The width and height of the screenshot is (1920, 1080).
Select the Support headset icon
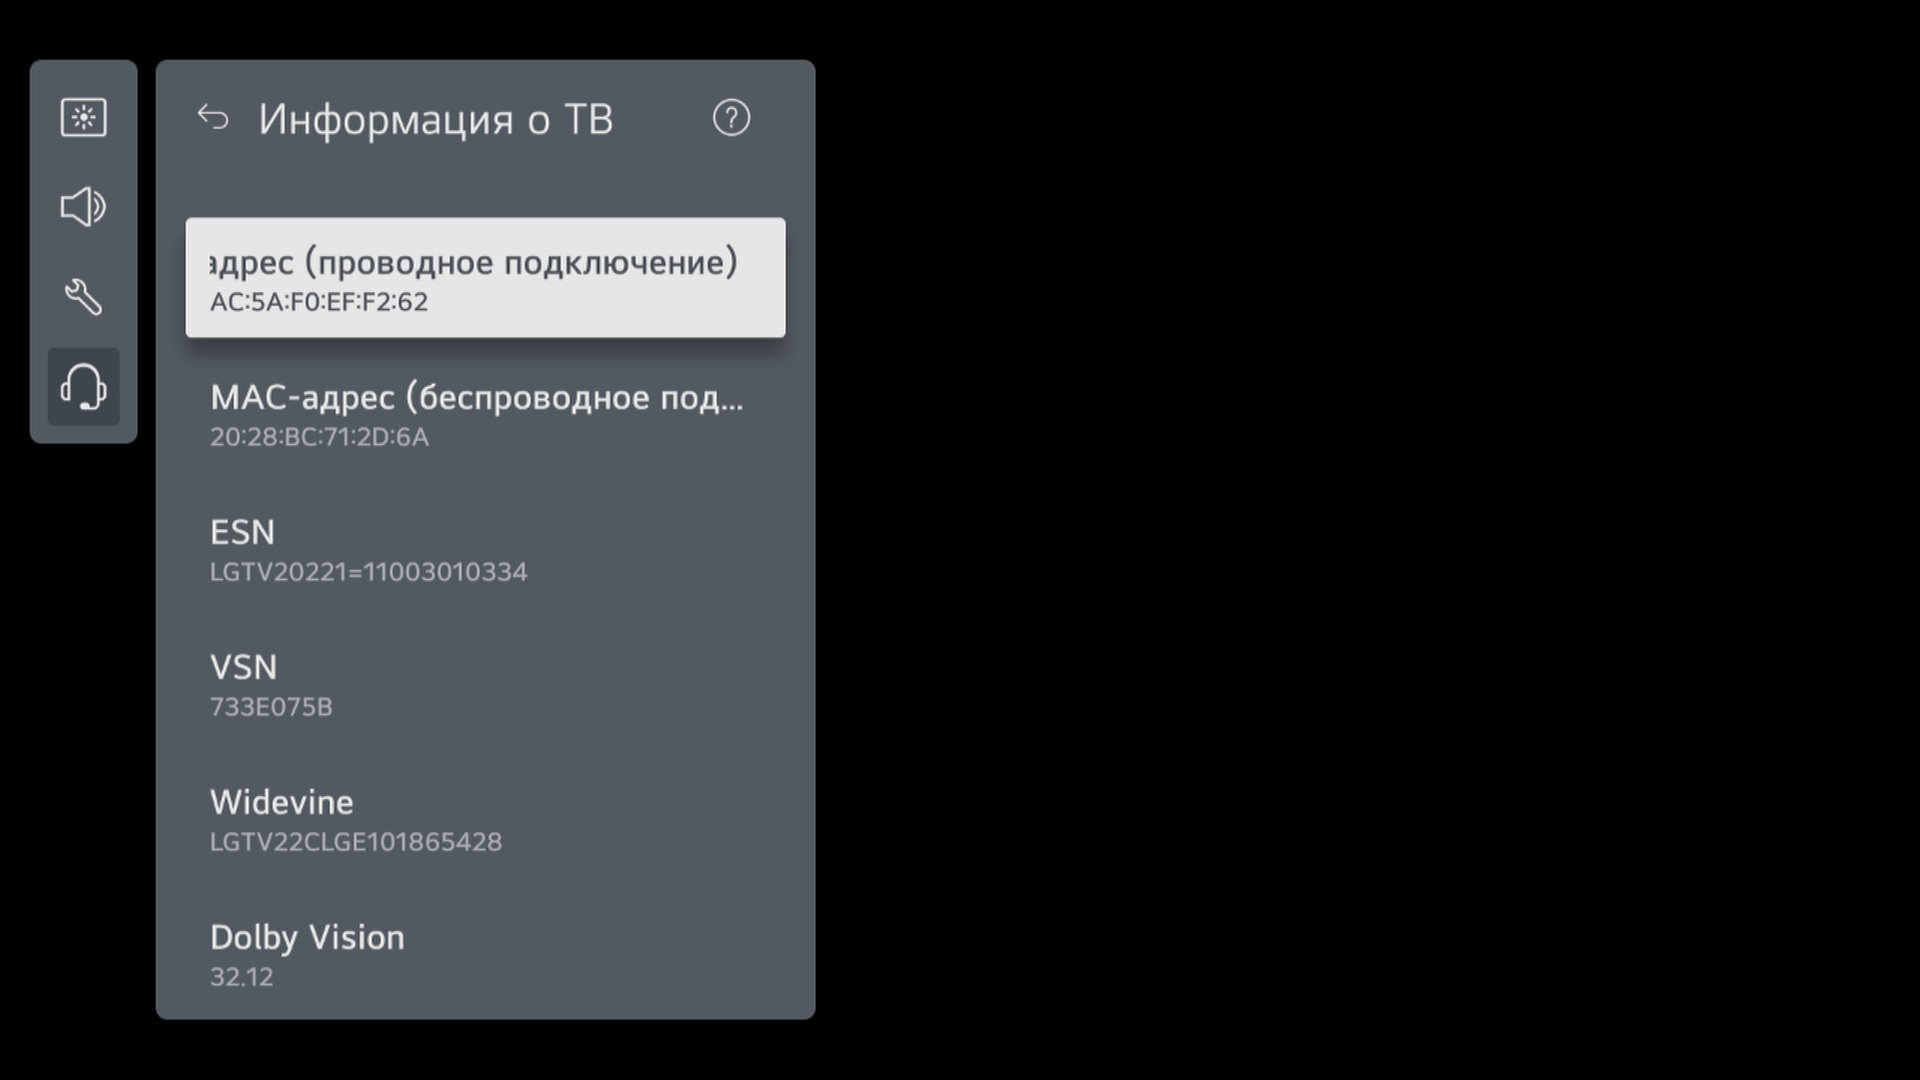tap(83, 387)
